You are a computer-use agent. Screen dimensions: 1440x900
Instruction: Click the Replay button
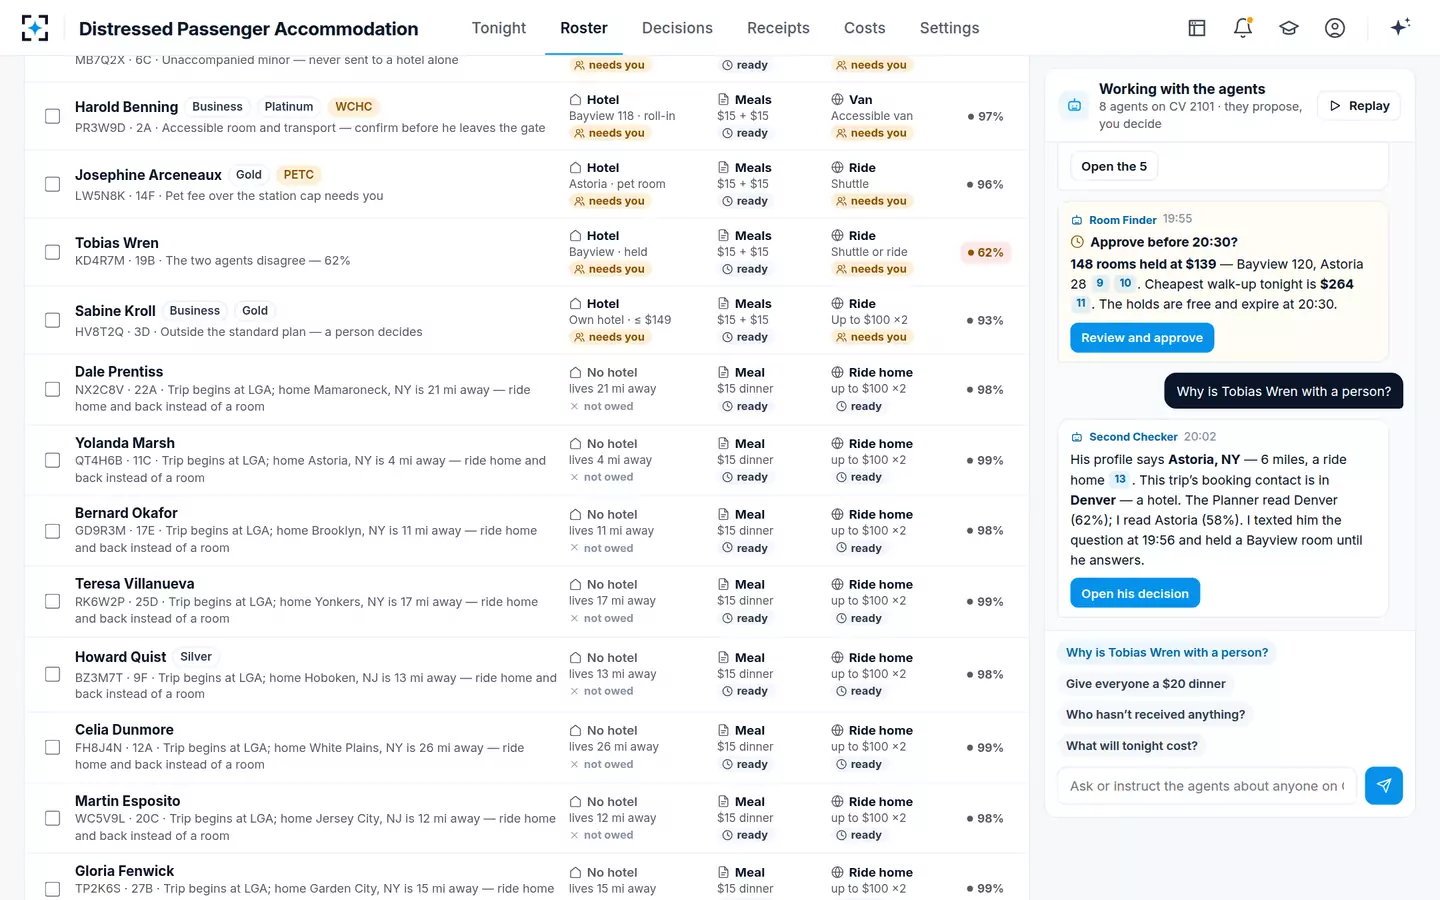pos(1360,106)
